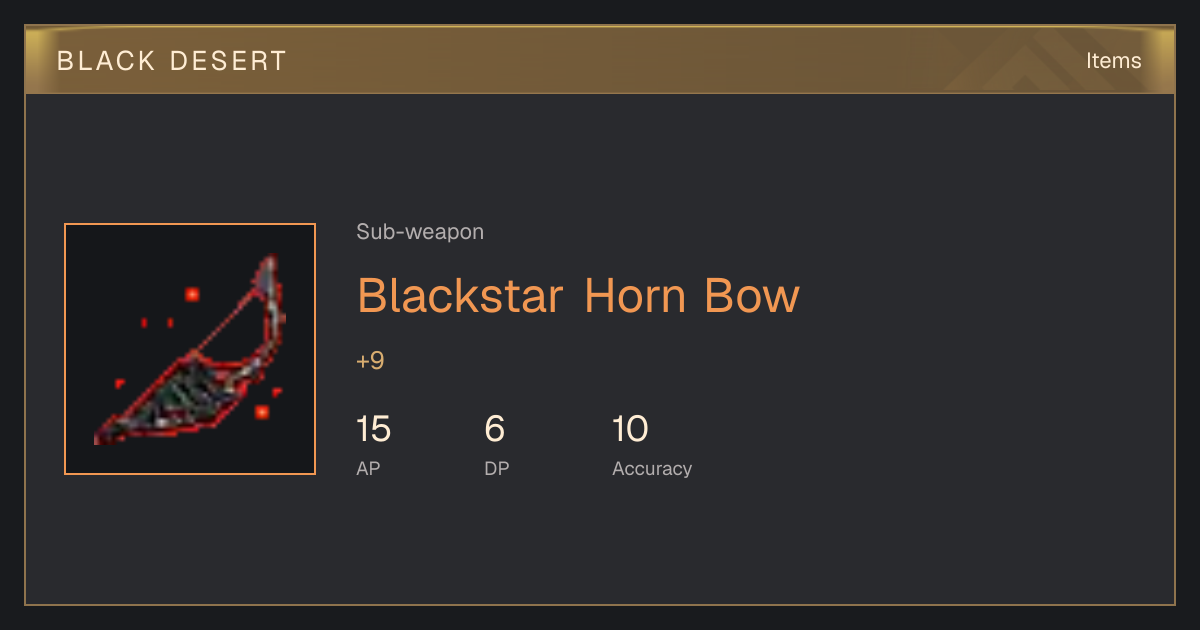Click the small red spark at icon's left

(120, 383)
